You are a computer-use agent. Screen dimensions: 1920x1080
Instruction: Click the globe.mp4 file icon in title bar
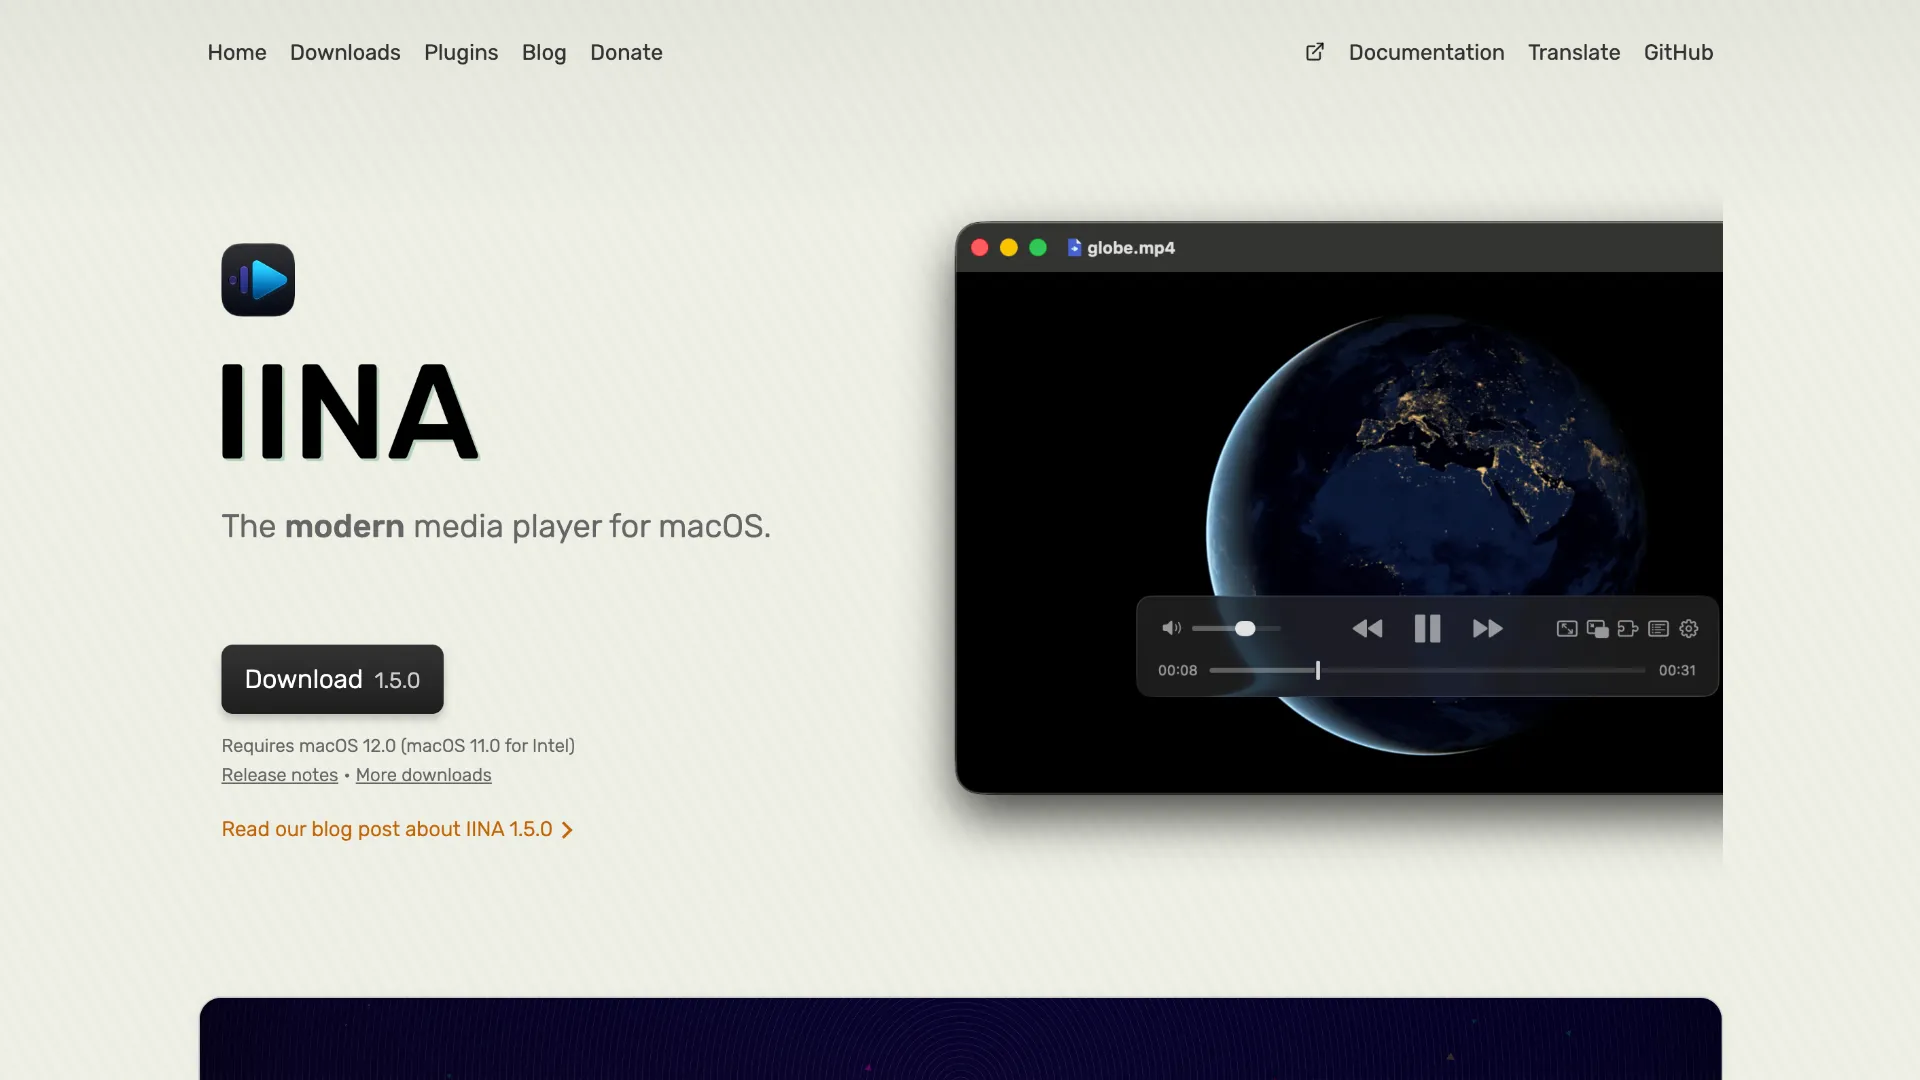[x=1074, y=247]
